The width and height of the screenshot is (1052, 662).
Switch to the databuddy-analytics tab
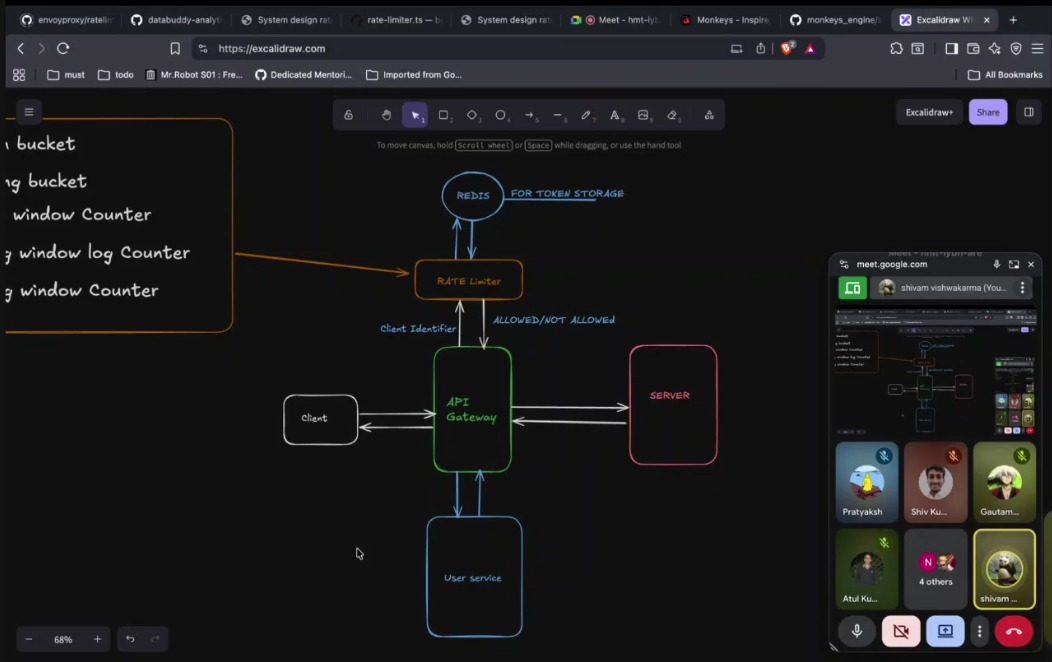(x=176, y=20)
